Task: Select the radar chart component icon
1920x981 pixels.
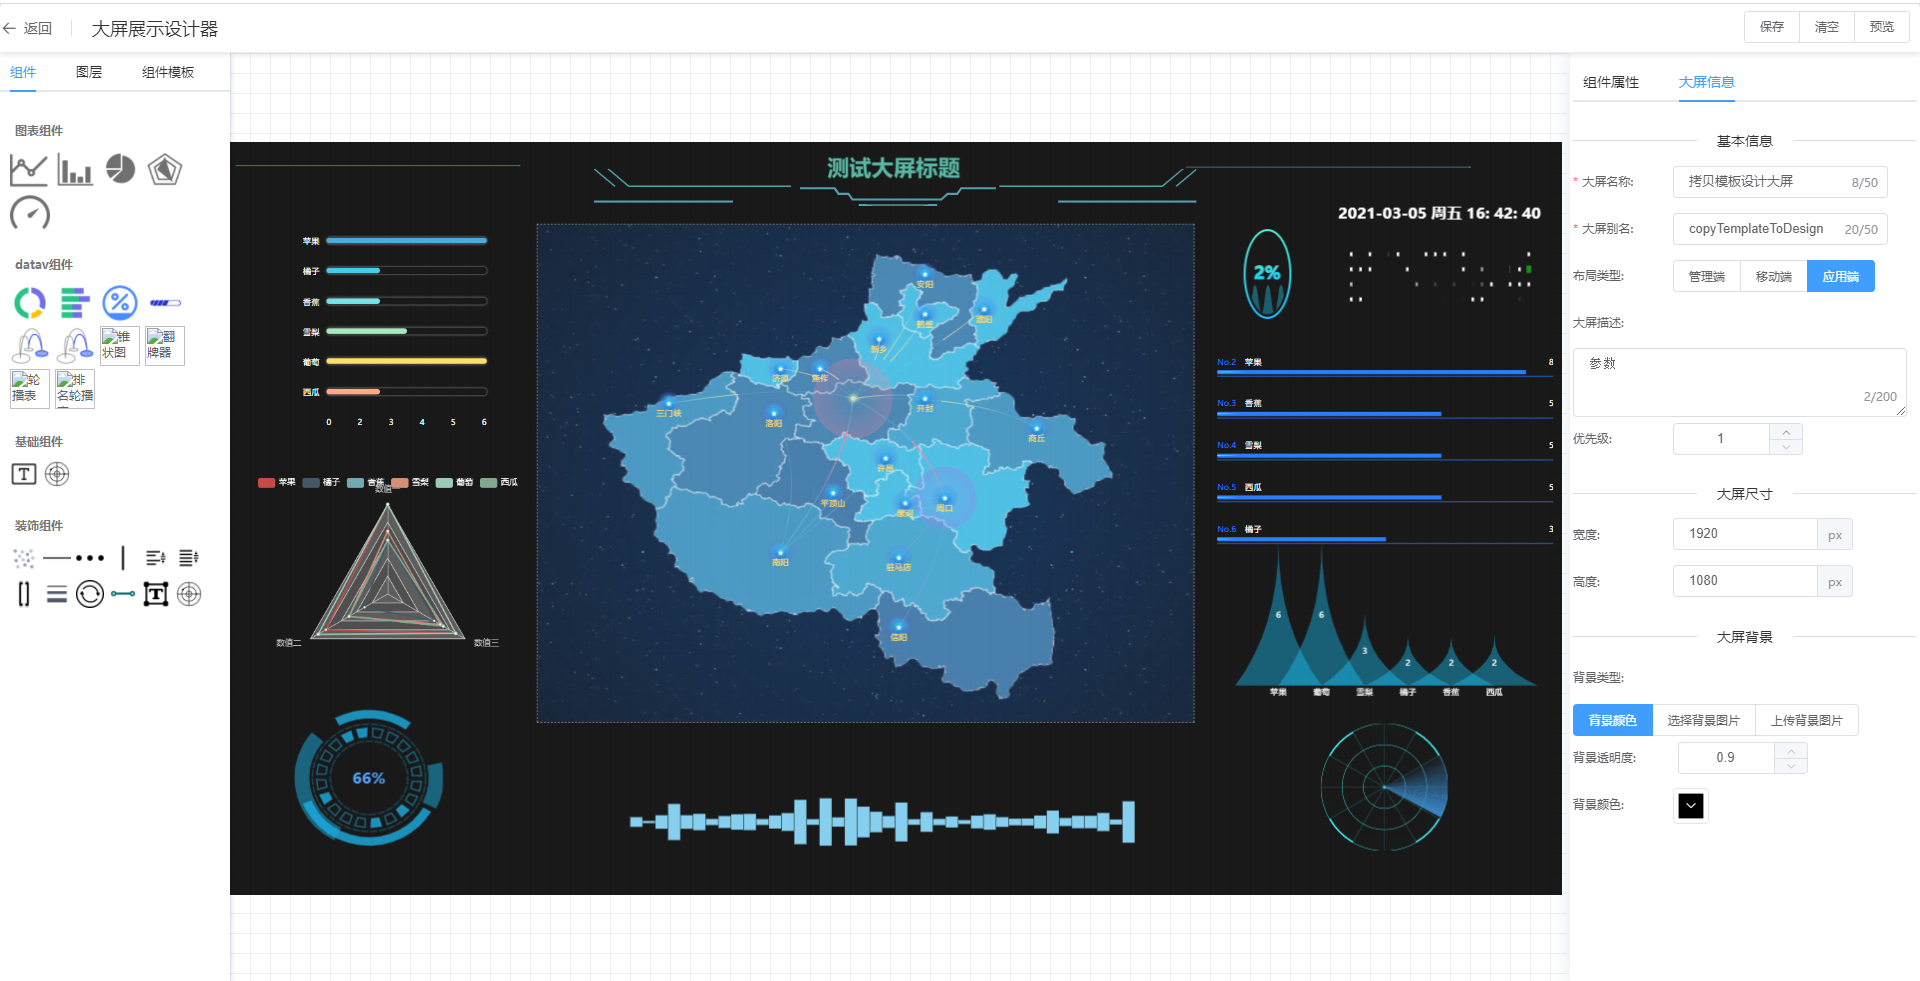Action: click(x=165, y=170)
